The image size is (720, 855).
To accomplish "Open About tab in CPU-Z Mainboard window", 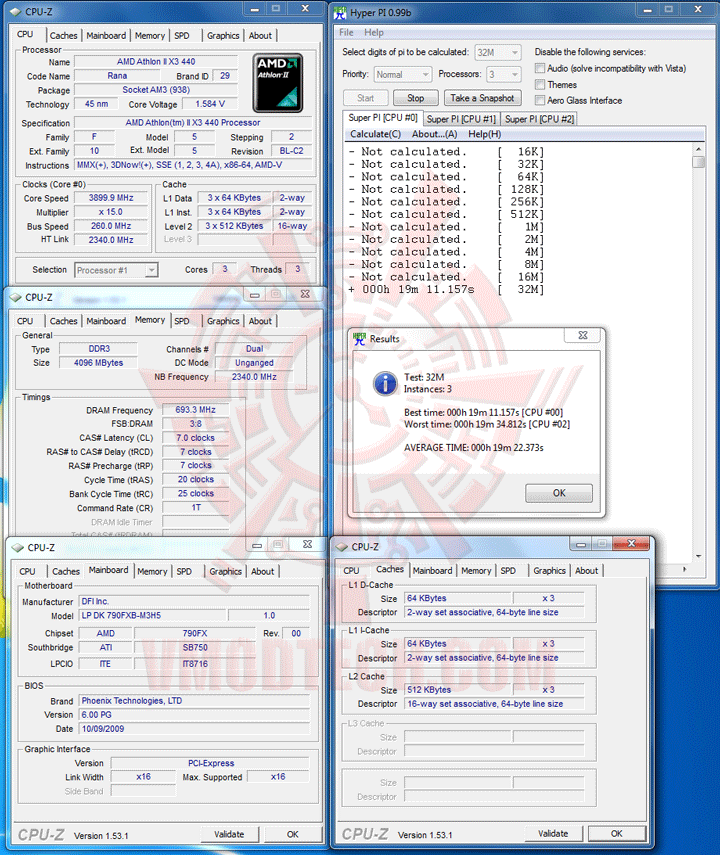I will [262, 571].
